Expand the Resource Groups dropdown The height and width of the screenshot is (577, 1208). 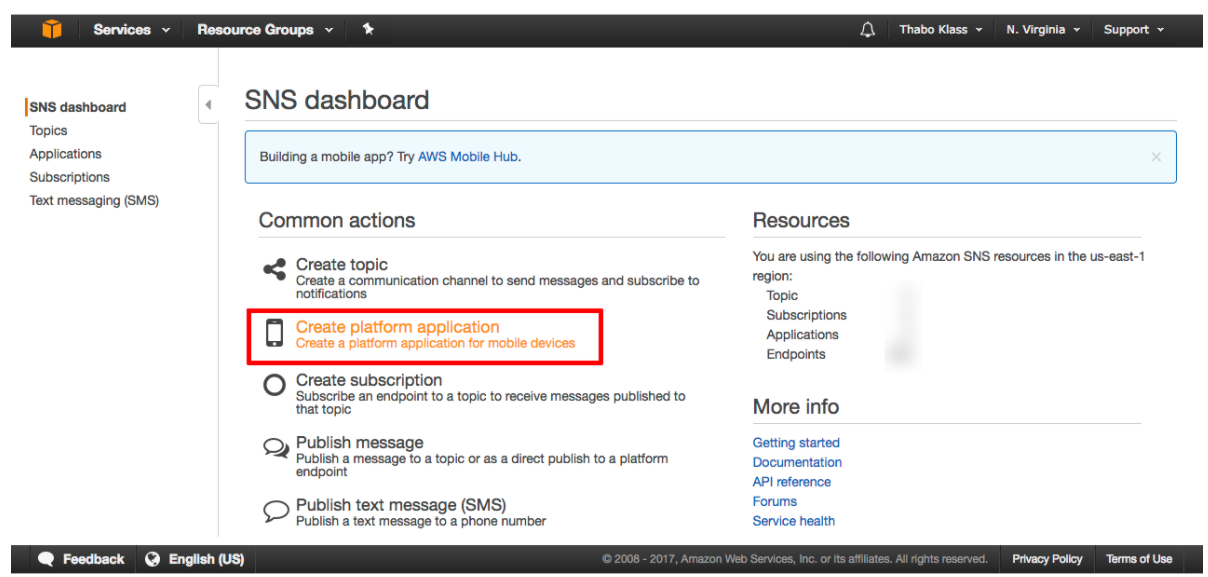(x=265, y=30)
